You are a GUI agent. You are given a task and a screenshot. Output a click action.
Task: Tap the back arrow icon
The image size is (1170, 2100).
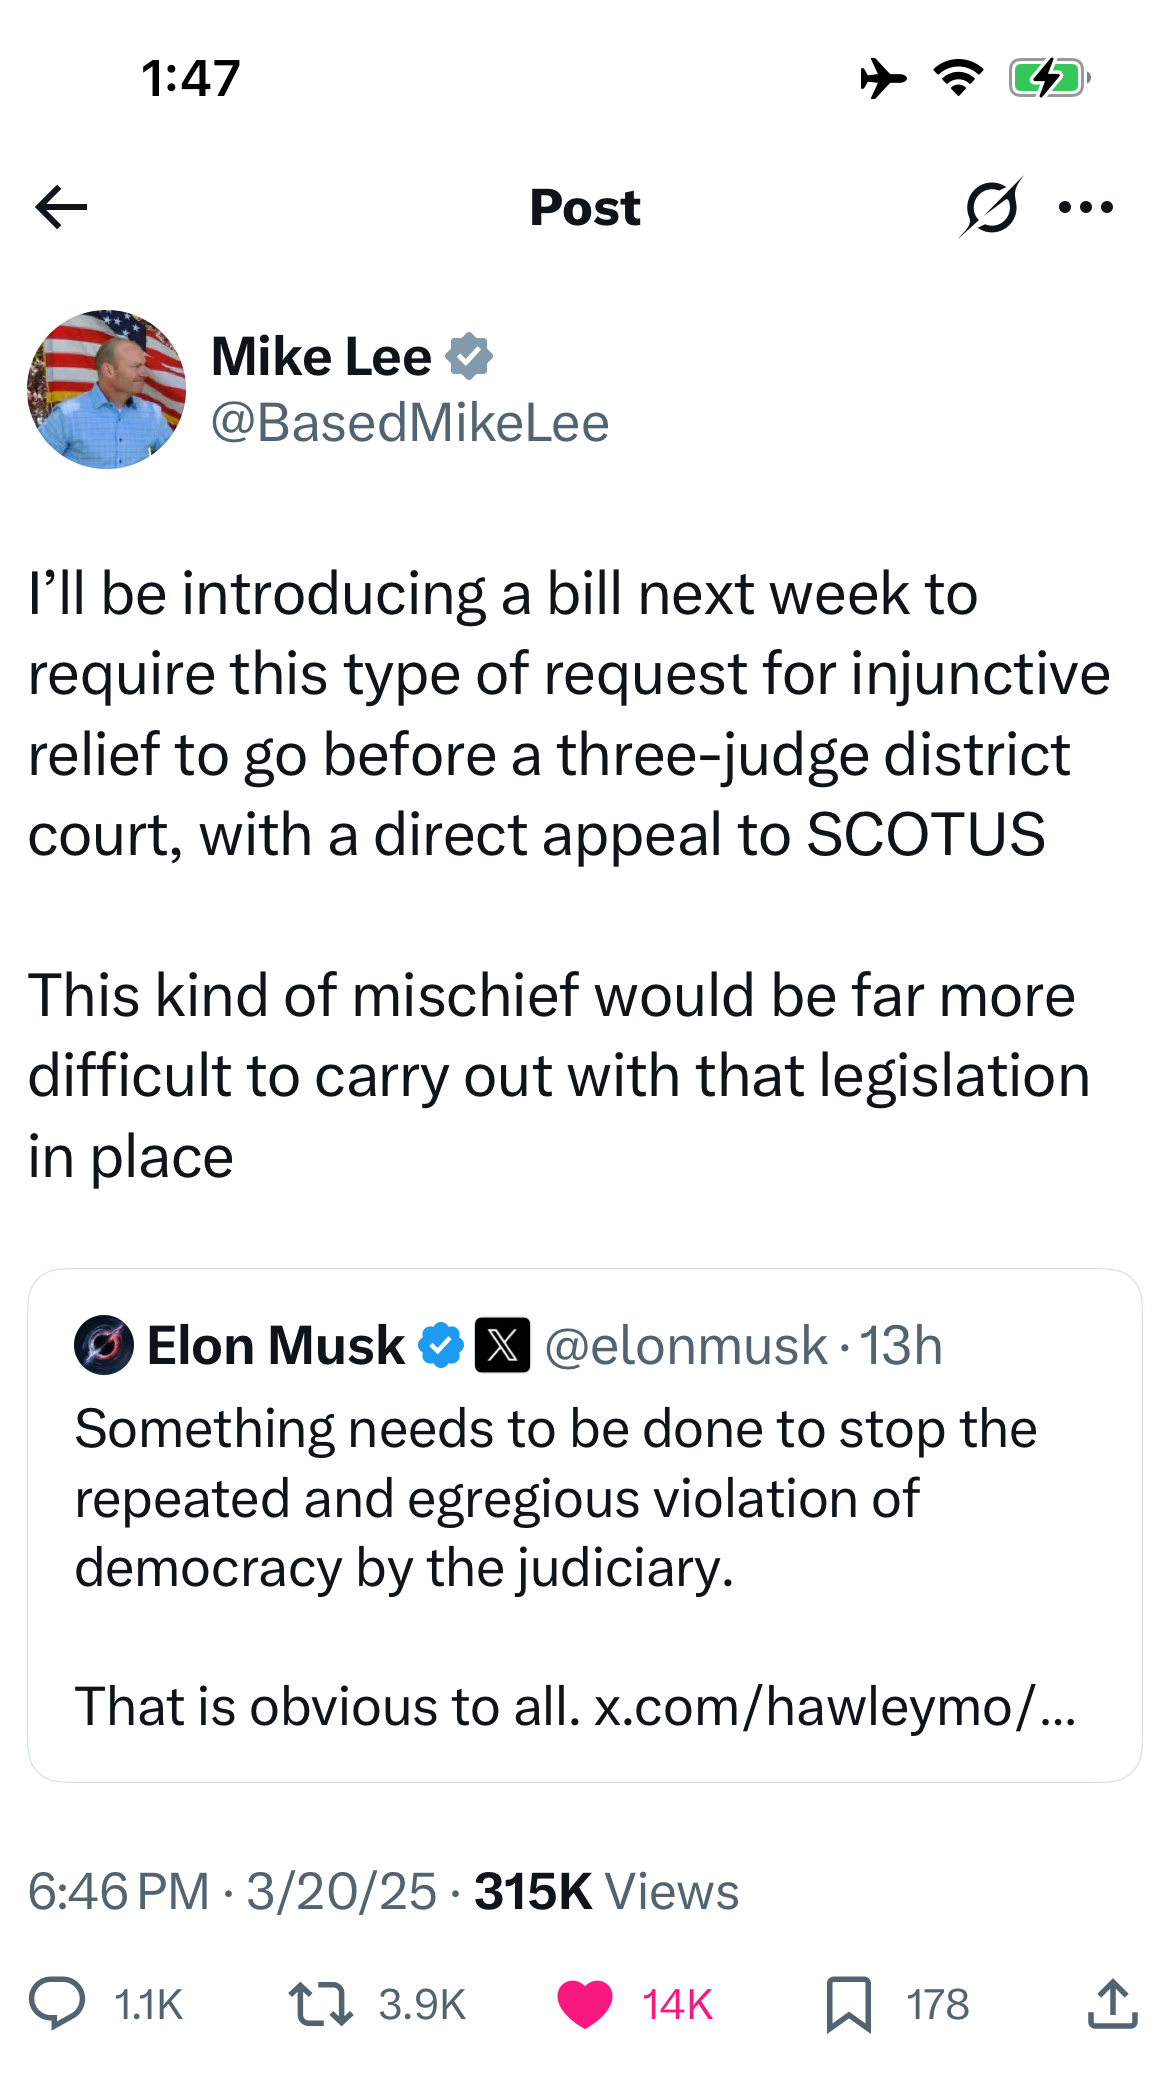click(61, 207)
